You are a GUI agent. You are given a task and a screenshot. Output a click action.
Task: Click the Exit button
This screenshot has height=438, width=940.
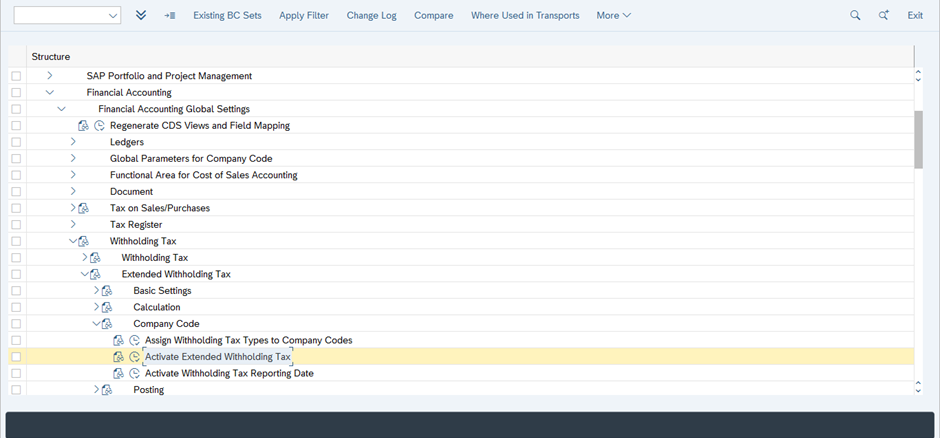pos(915,16)
